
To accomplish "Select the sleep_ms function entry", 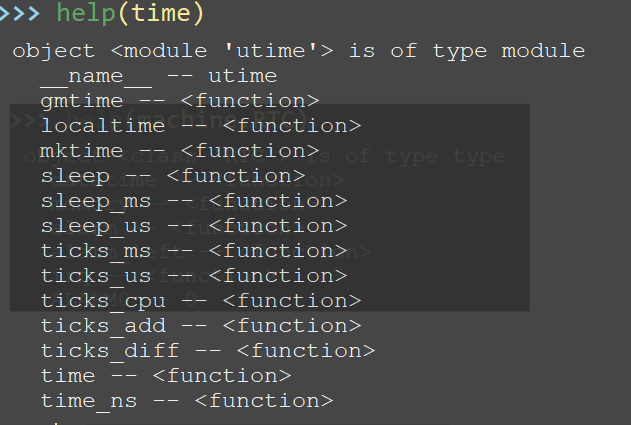I will point(194,201).
